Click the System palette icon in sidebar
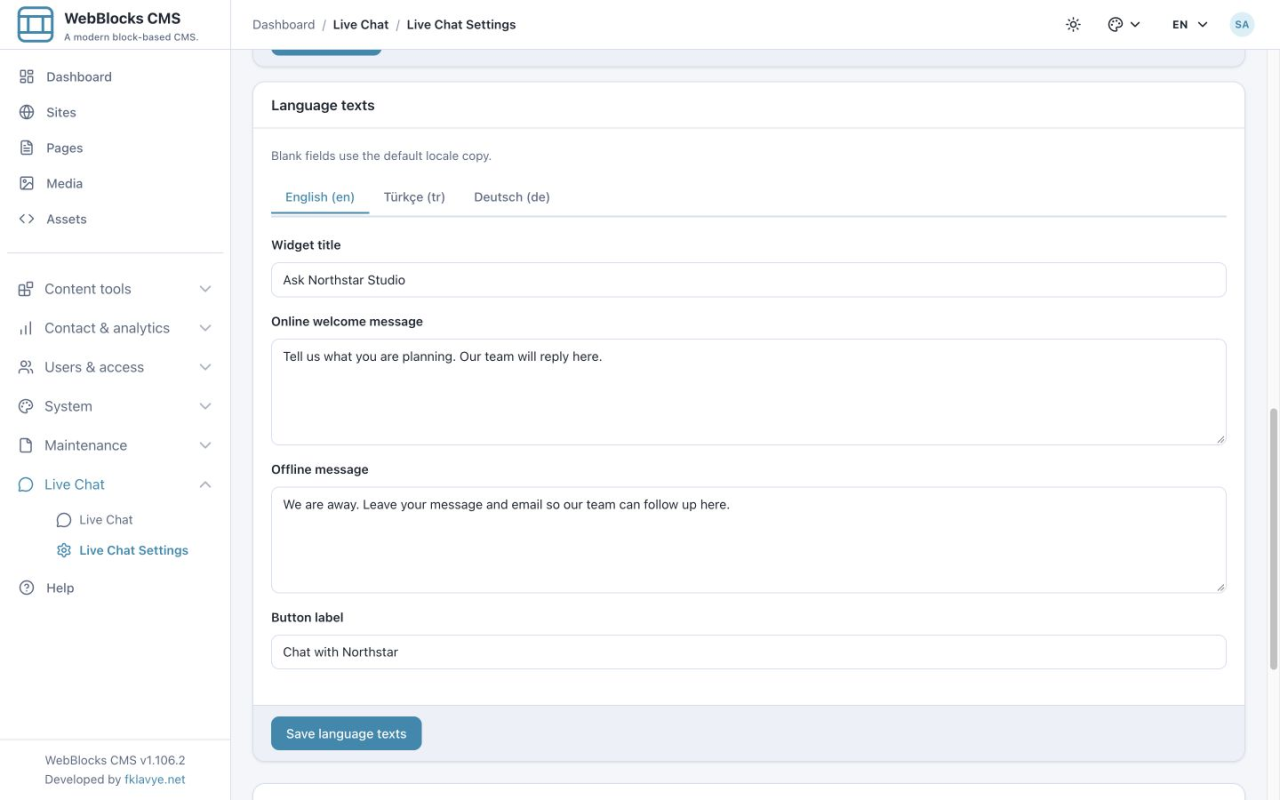Image resolution: width=1280 pixels, height=800 pixels. pyautogui.click(x=26, y=406)
